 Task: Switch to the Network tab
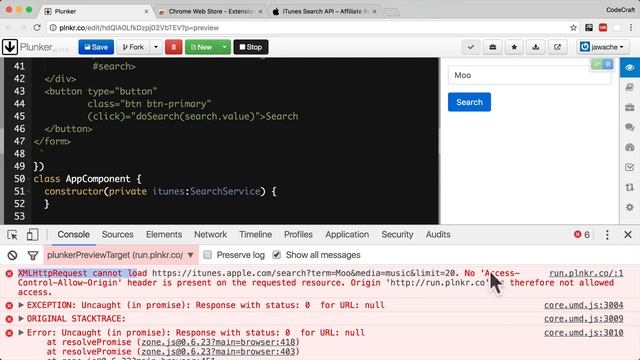coord(210,235)
